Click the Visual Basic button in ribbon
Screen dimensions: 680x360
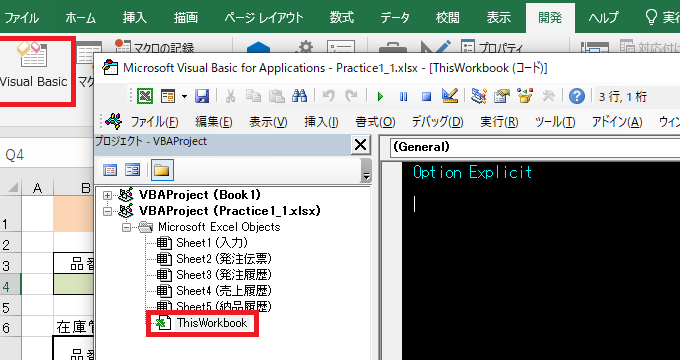34,65
